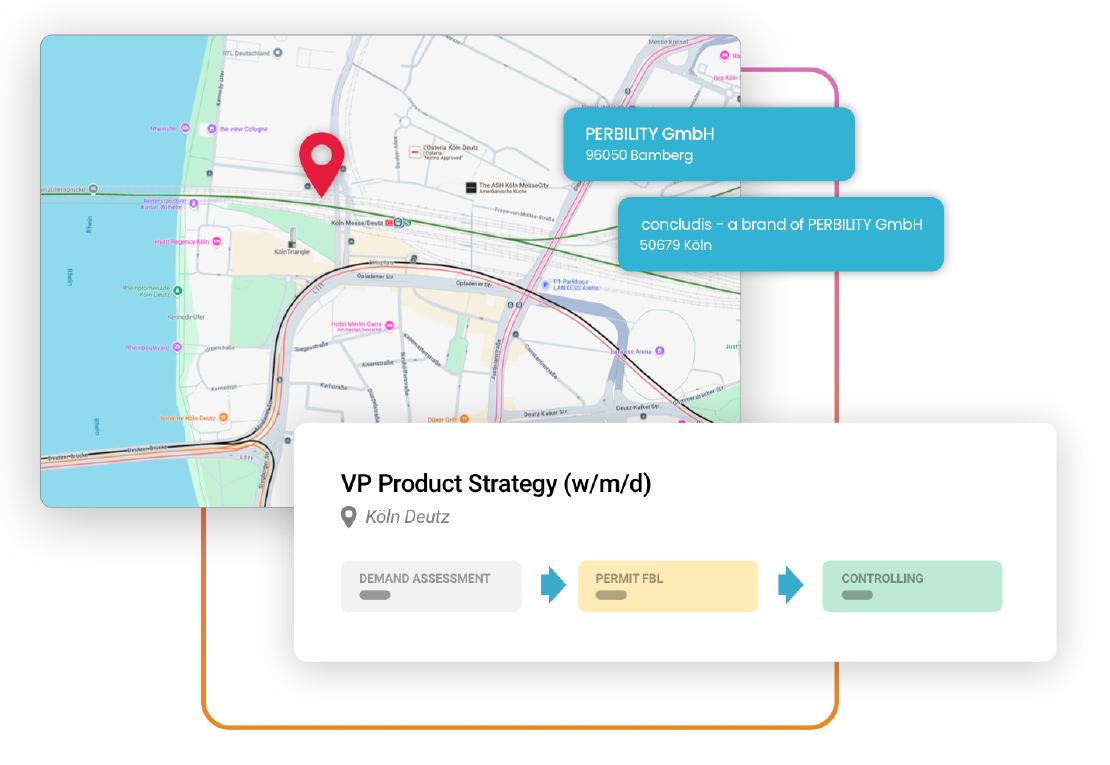Open the PERBILITY GmbH Bamberg location card
Screen dimensions: 1110x765
[x=709, y=144]
